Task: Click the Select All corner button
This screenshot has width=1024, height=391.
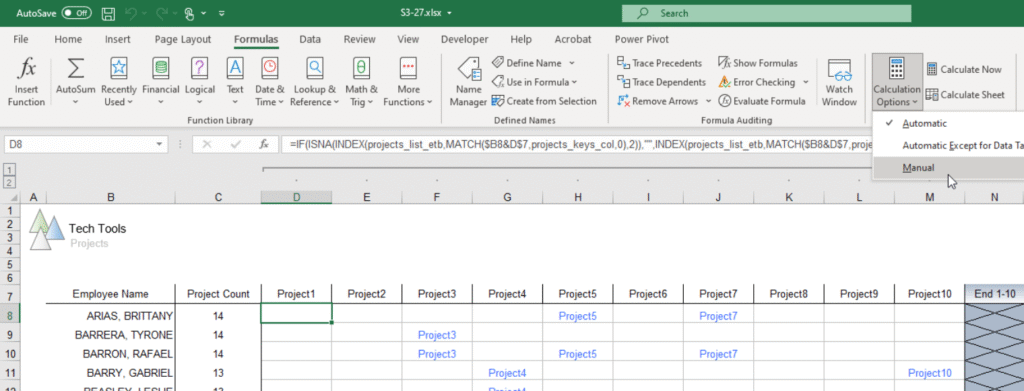Action: [10, 197]
